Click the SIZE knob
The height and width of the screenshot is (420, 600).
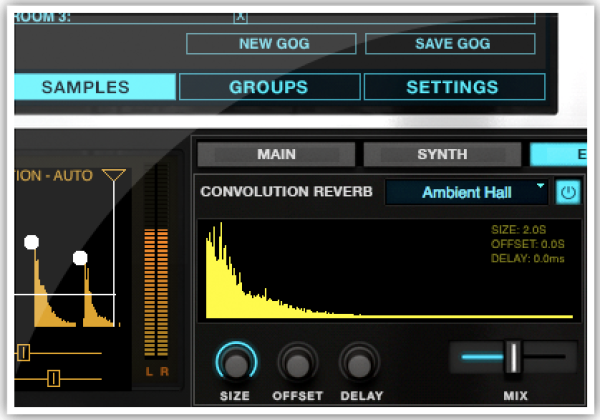235,363
